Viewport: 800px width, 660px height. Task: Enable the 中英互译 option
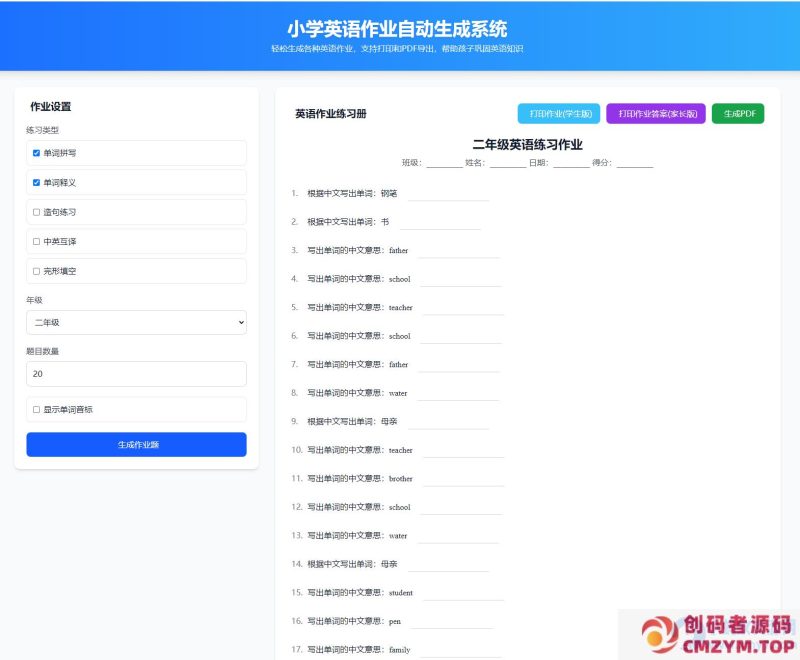[35, 241]
